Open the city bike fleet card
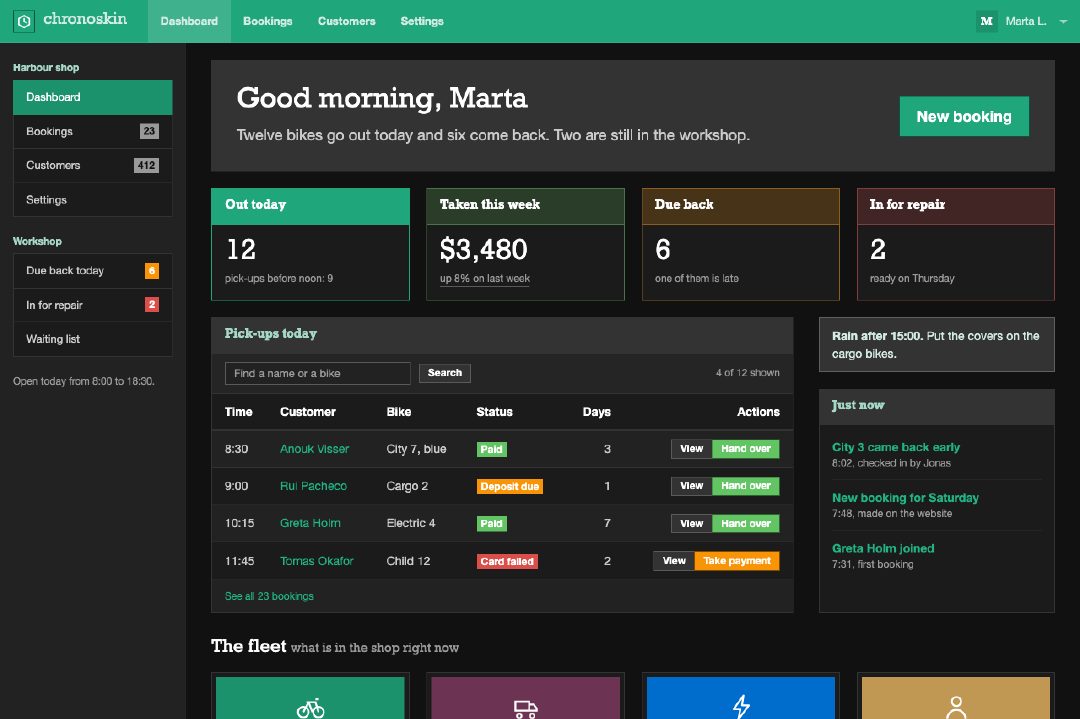This screenshot has height=719, width=1080. point(310,697)
